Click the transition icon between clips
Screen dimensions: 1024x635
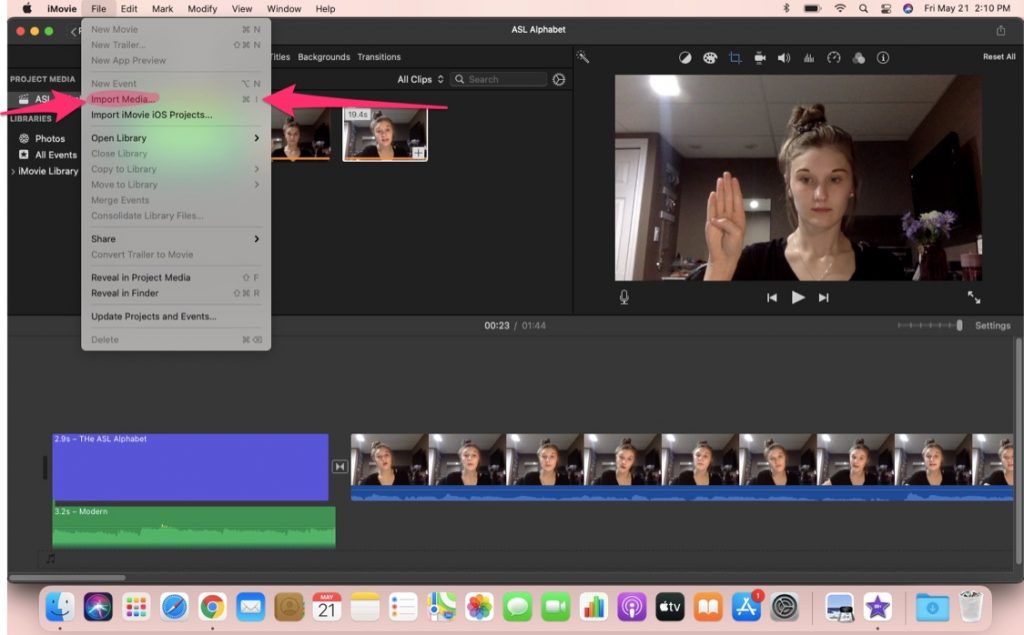click(340, 466)
